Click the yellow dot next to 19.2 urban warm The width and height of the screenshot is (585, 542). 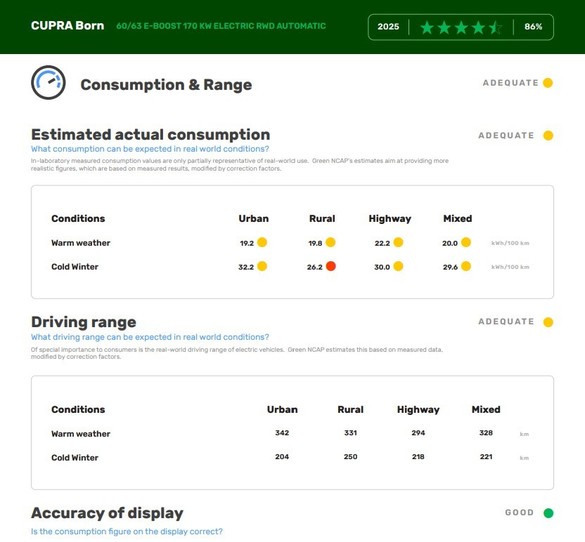[x=262, y=242]
